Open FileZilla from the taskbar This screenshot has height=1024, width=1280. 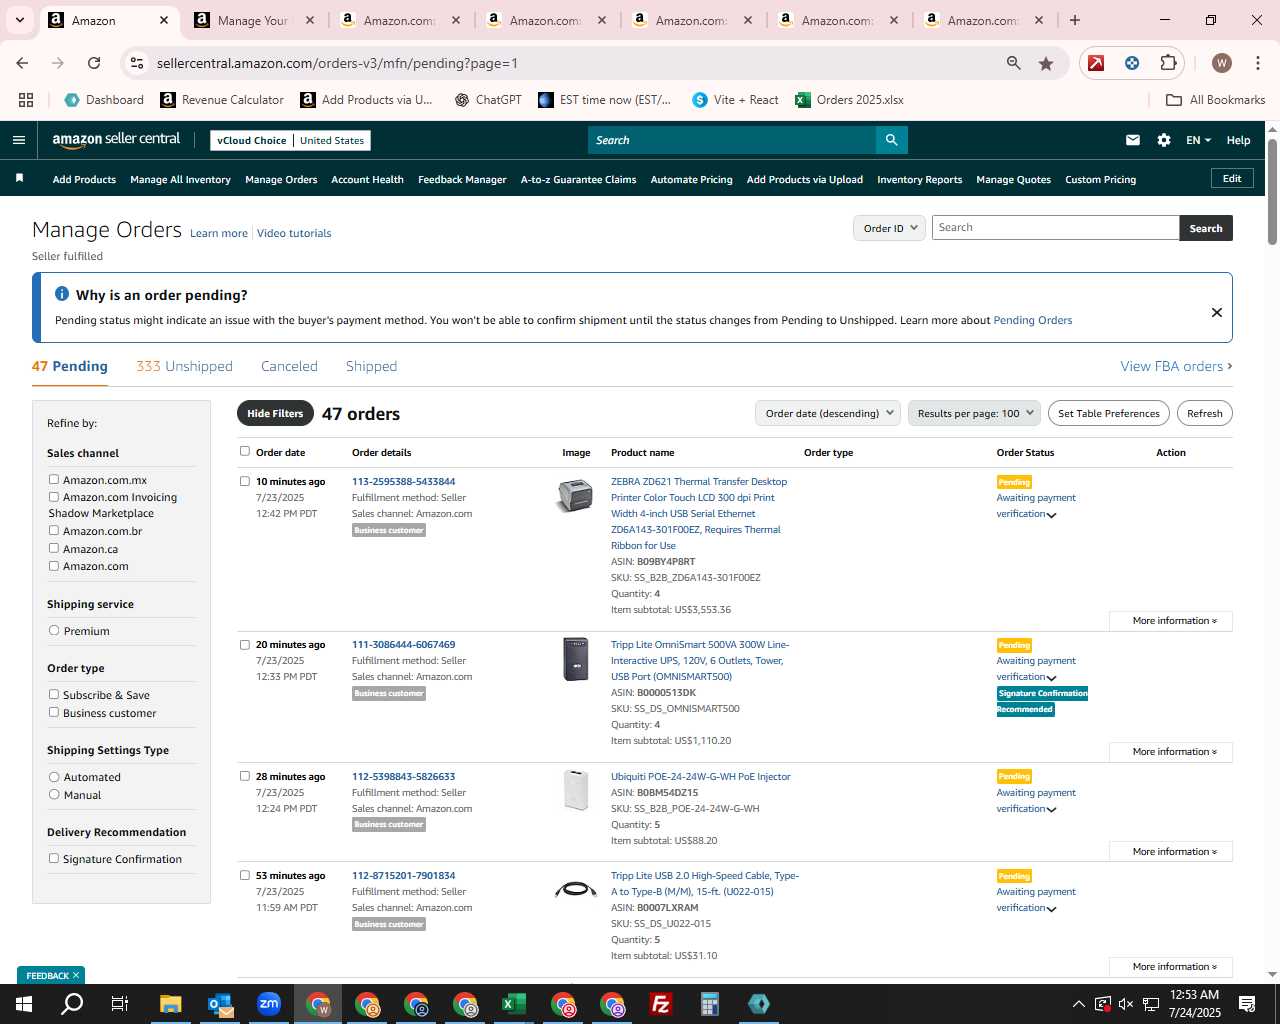[661, 1004]
